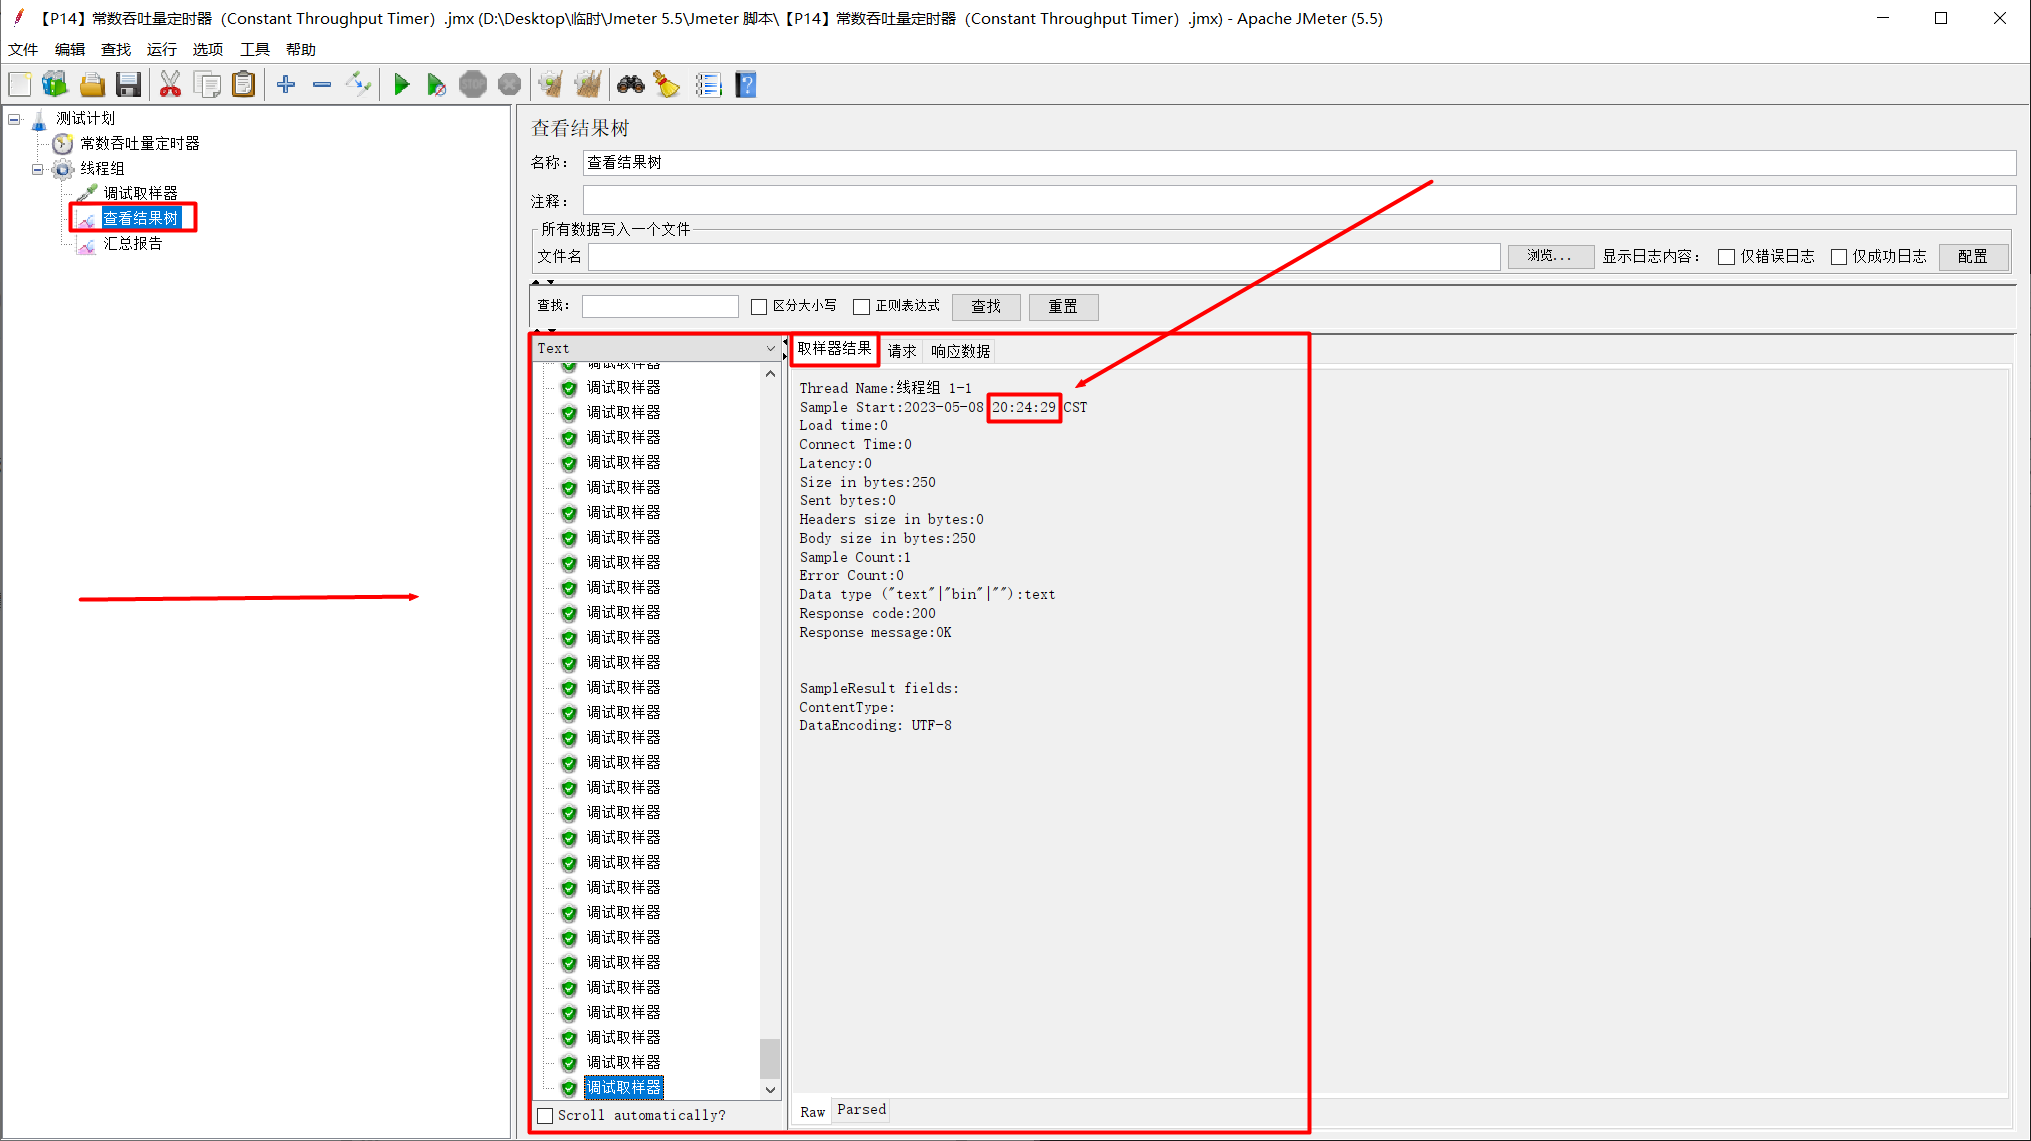Click the 名称 name input field
This screenshot has height=1141, width=2031.
pyautogui.click(x=1299, y=163)
